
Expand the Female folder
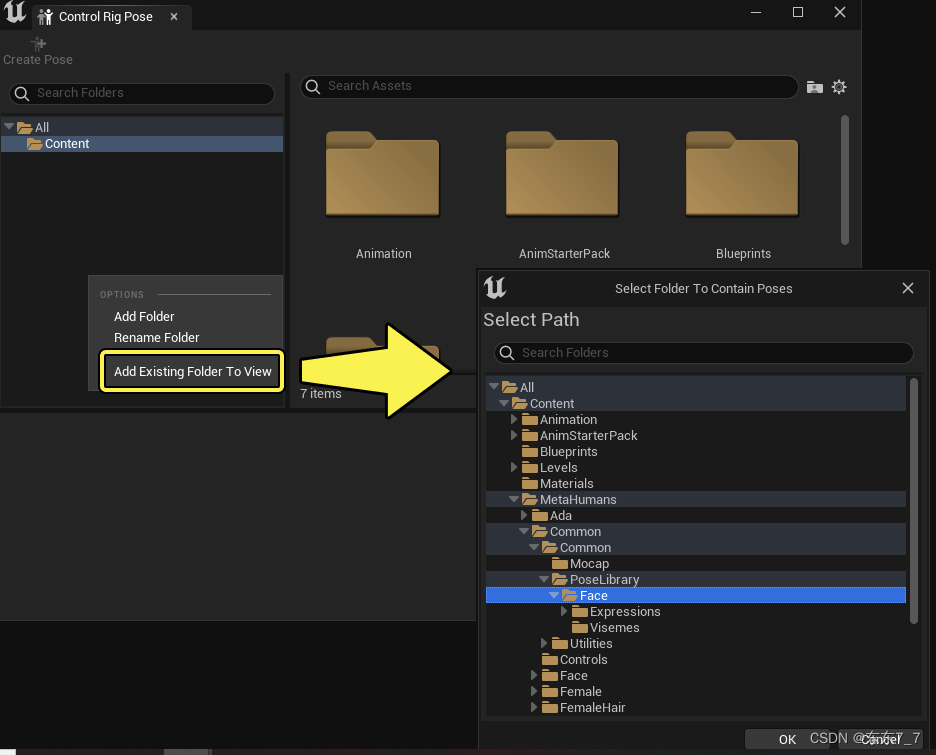click(x=534, y=691)
